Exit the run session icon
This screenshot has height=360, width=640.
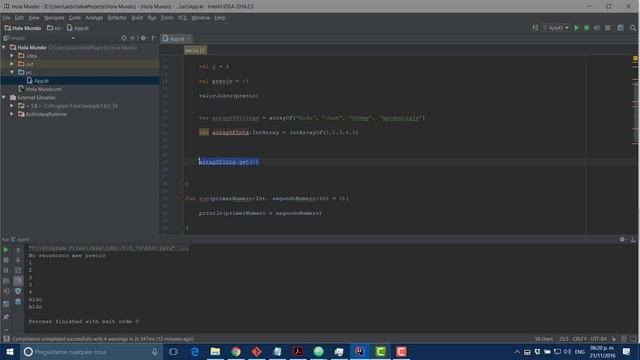[6, 291]
